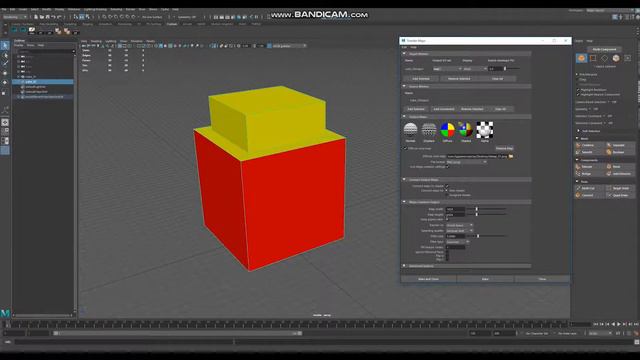Activate edge selection in Modeling Toolkit
Image resolution: width=640 pixels, height=360 pixels.
pyautogui.click(x=604, y=58)
